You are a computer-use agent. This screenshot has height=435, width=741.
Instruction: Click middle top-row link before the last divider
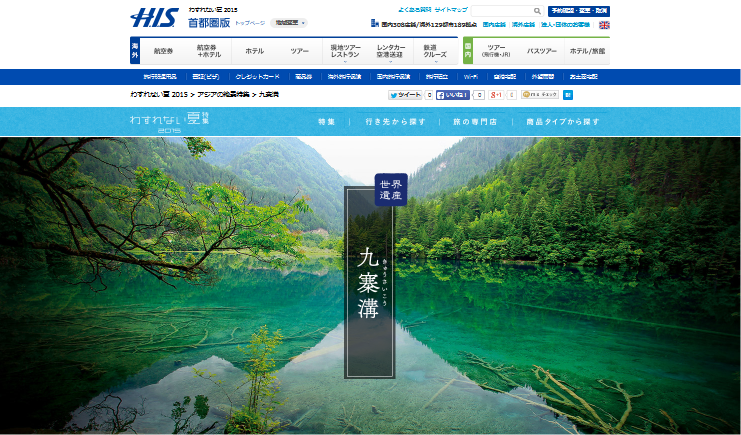[x=523, y=25]
